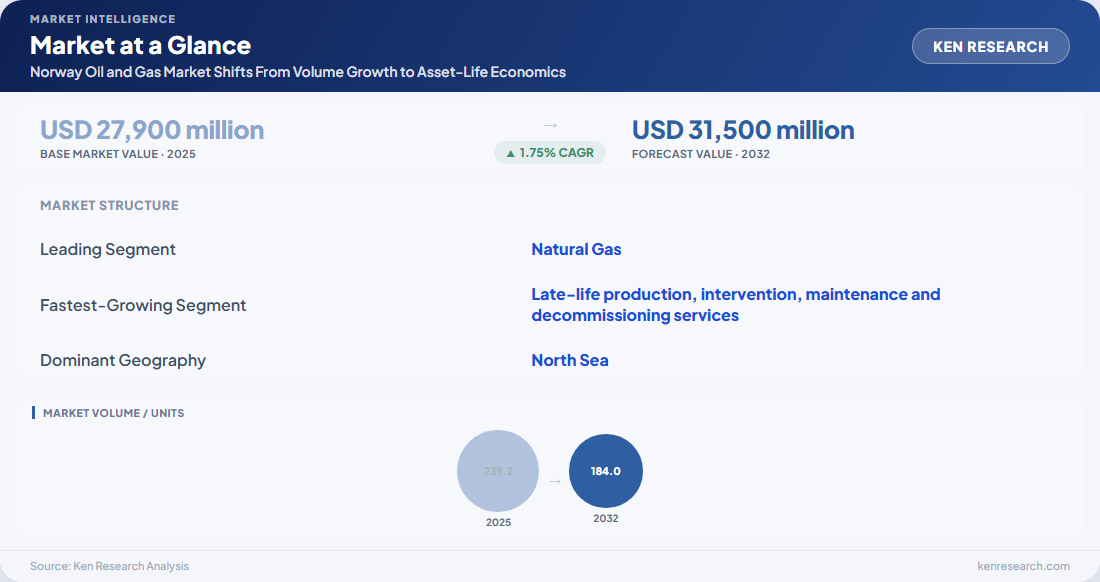Screen dimensions: 1100x582
Task: Click the "2032" label under the dark circle
Action: click(605, 518)
